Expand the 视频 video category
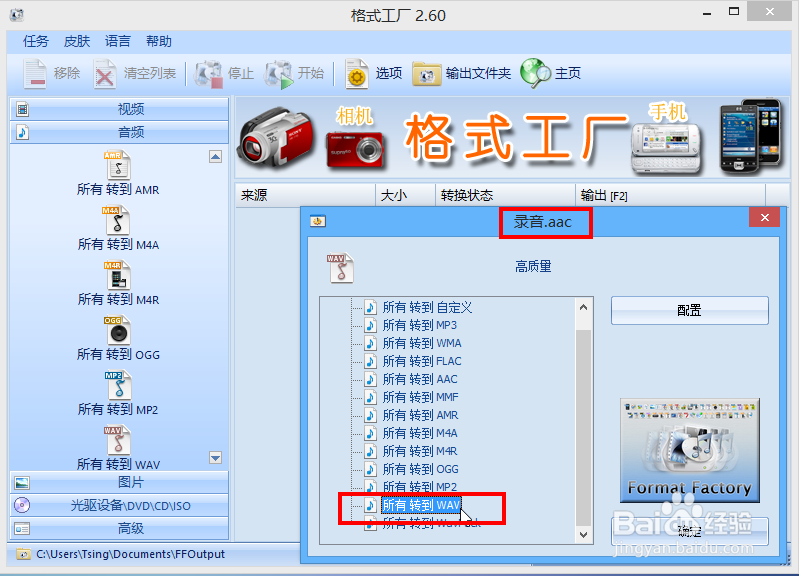The image size is (799, 576). pos(119,109)
